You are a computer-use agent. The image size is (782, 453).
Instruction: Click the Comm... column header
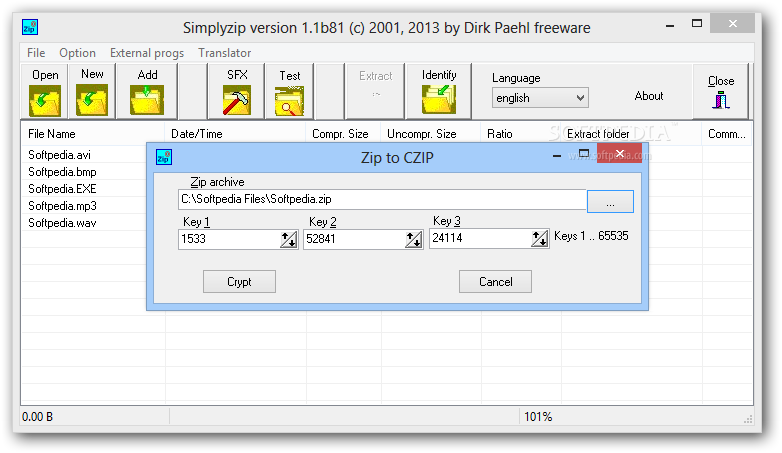(x=727, y=134)
